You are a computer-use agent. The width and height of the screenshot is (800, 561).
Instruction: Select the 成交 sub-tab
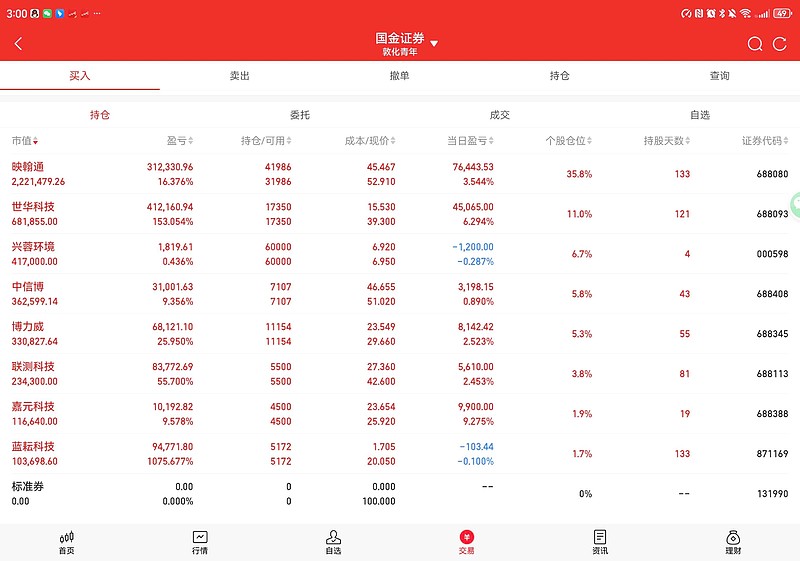(x=499, y=115)
